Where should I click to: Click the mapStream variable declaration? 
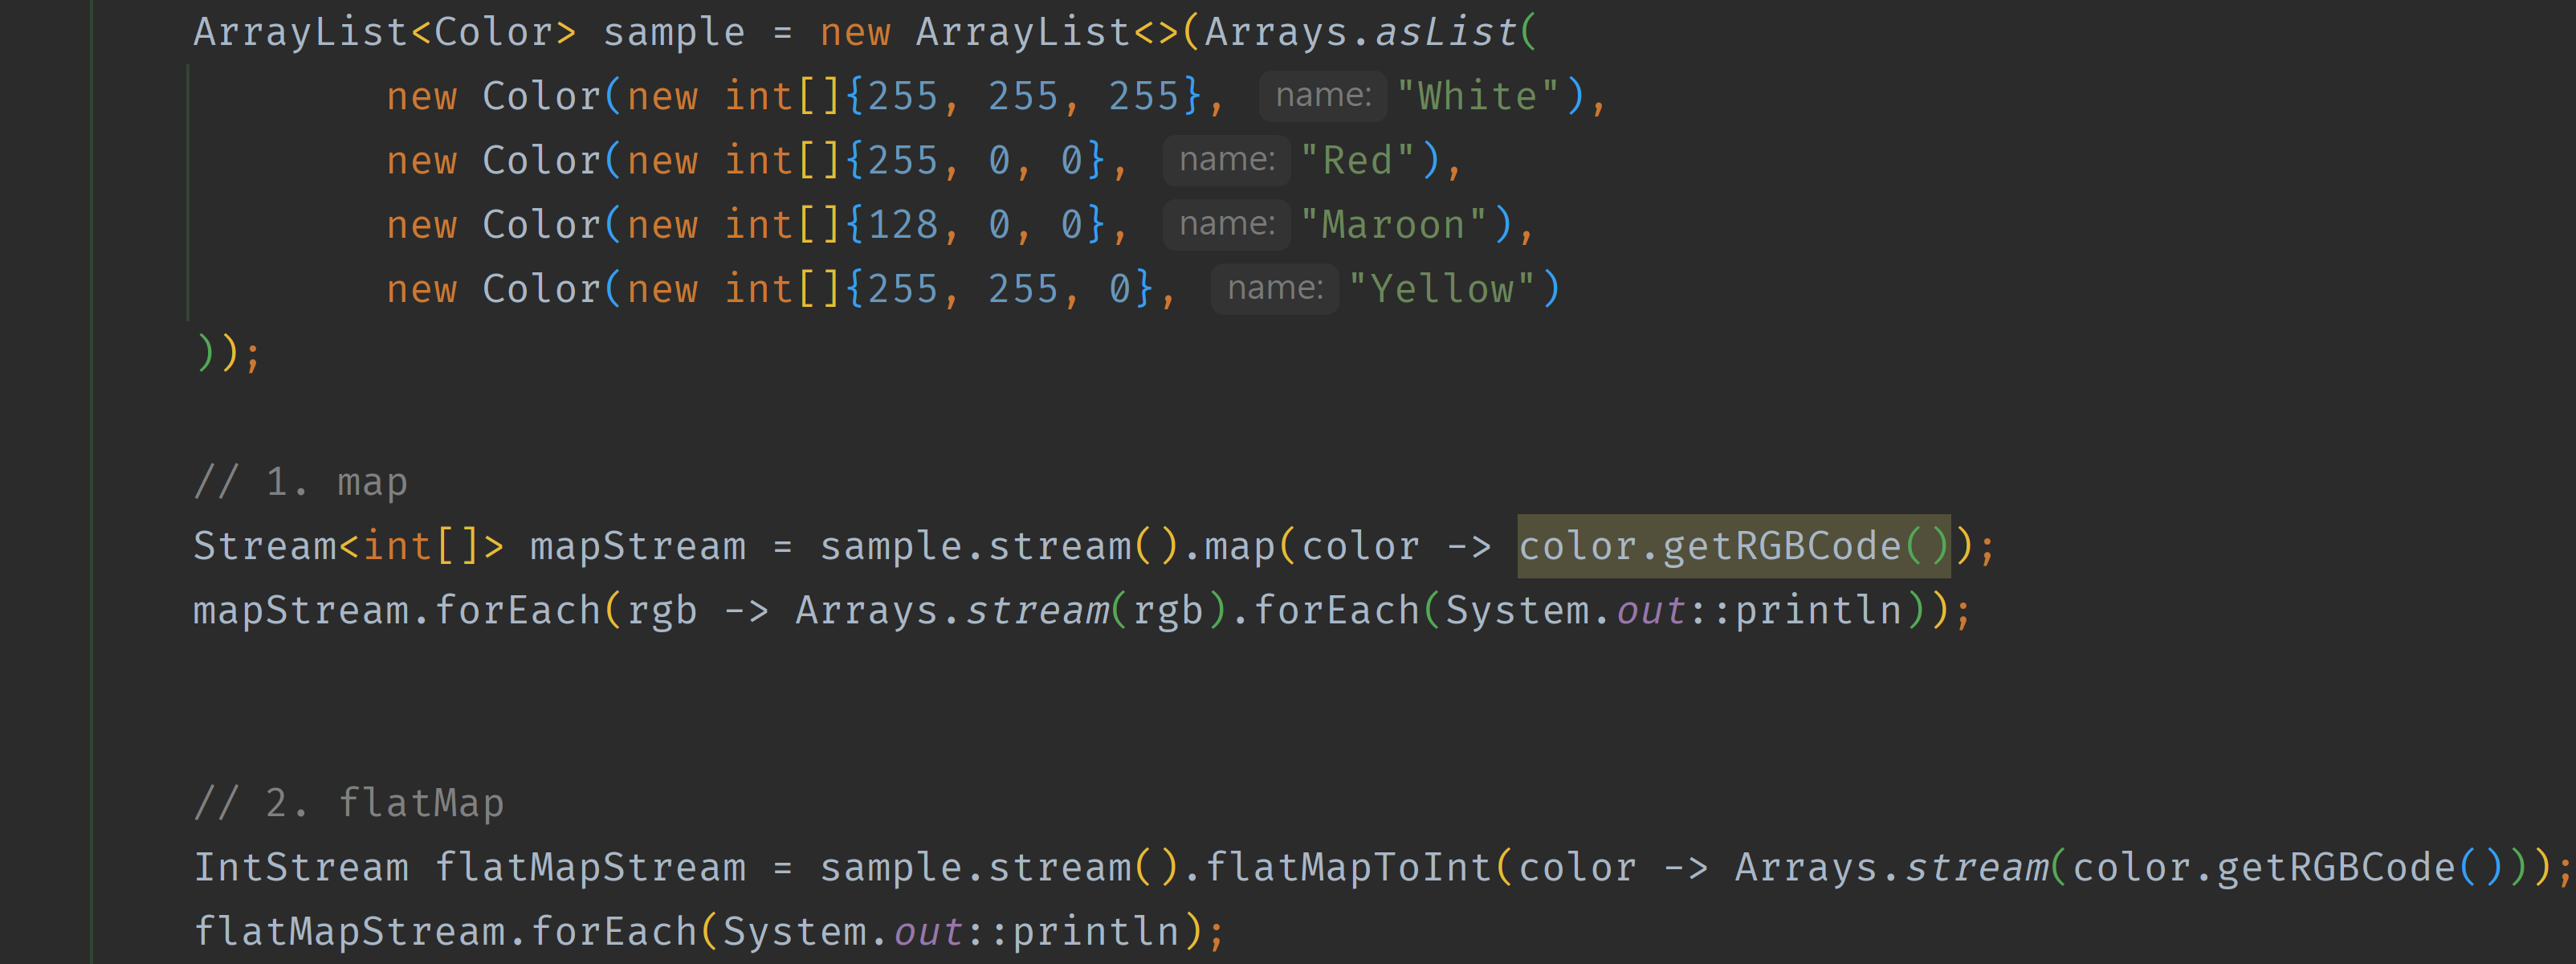point(637,546)
